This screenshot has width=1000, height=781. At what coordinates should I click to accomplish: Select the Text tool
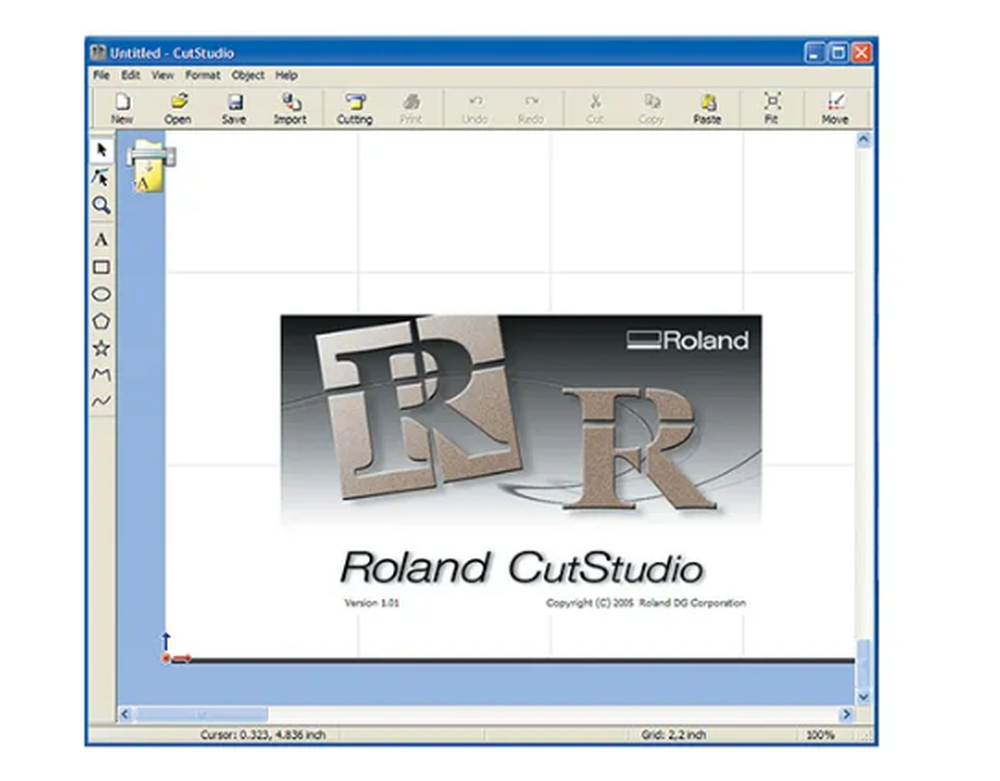(102, 240)
